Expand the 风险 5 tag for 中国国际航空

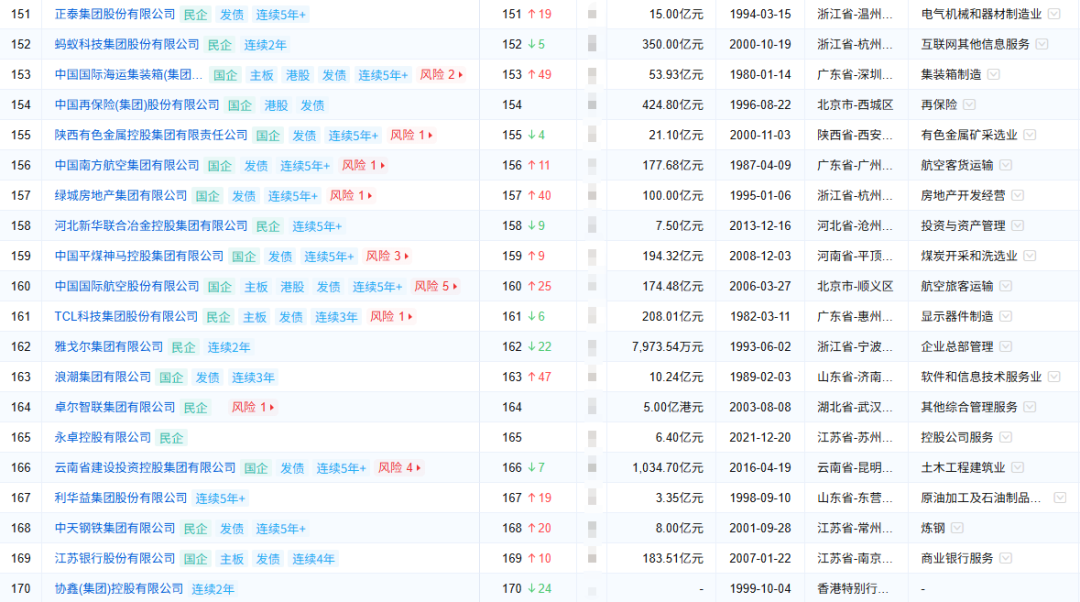pyautogui.click(x=435, y=287)
